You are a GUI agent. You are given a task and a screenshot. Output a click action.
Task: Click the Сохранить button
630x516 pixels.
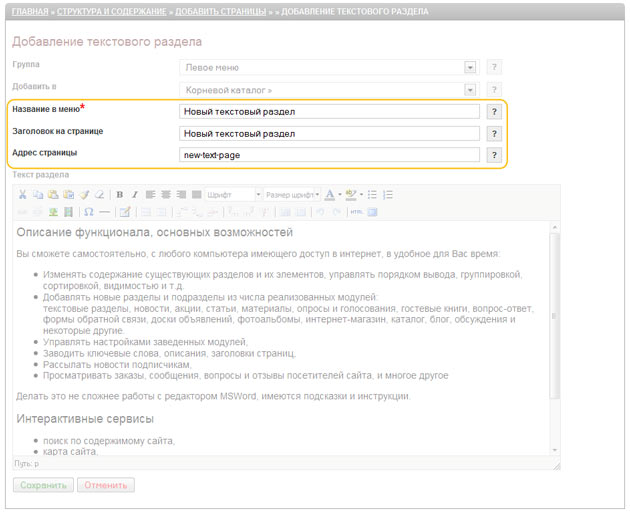pos(43,485)
